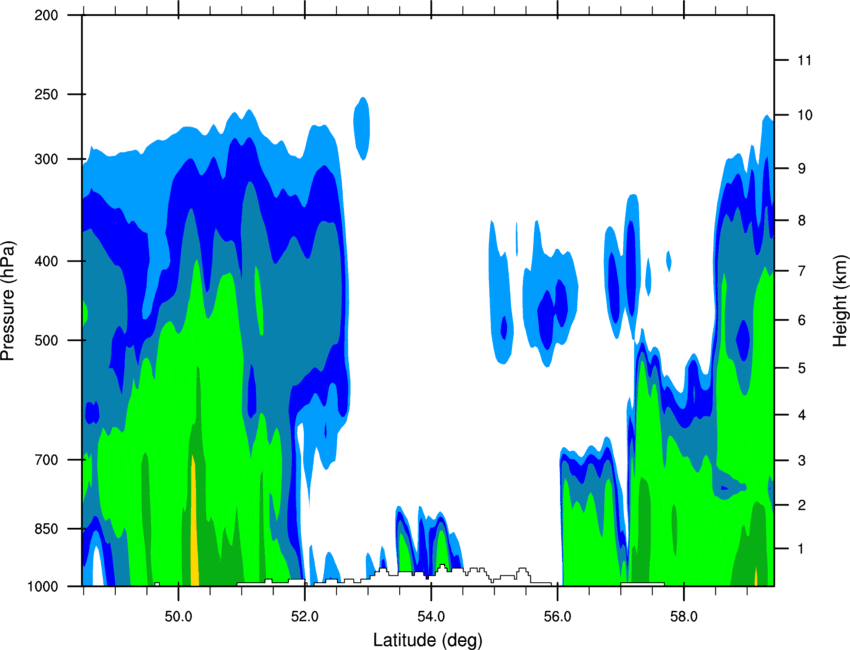
Task: Click the 58.0 latitude tick label
Action: point(684,616)
